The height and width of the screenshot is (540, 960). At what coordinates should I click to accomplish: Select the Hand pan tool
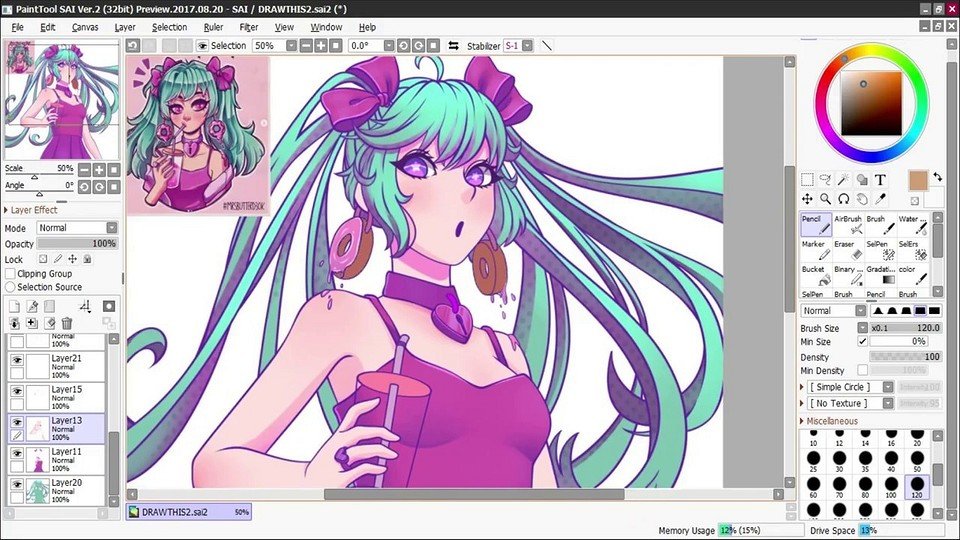862,198
